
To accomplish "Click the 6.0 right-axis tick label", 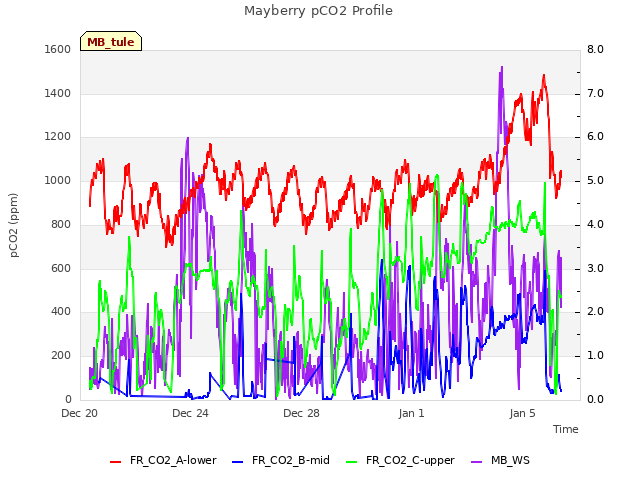I will click(595, 137).
